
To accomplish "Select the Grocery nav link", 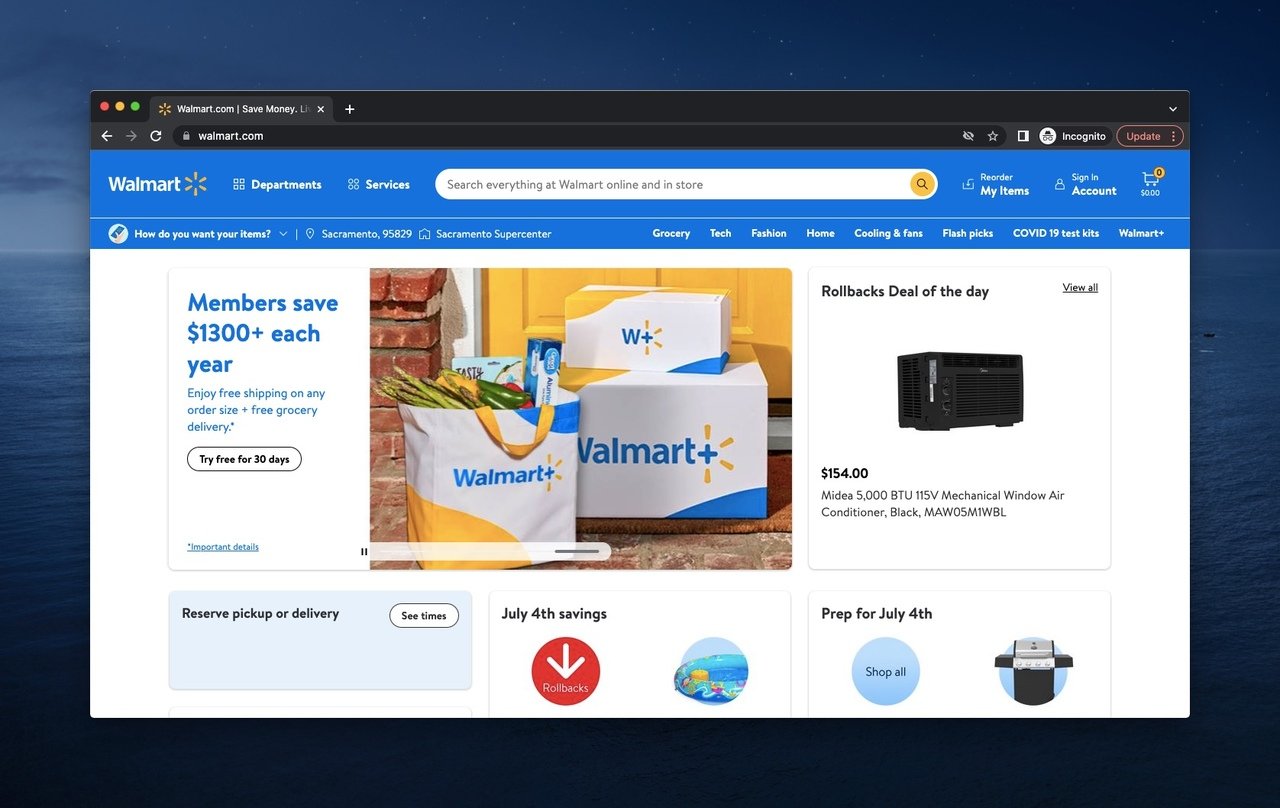I will click(671, 233).
